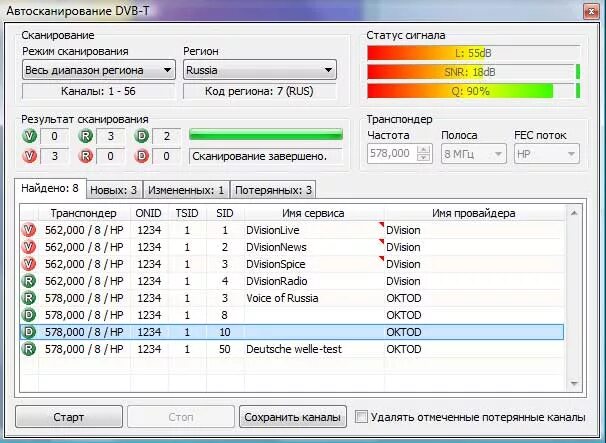
Task: Click the red V counter value 3
Action: pyautogui.click(x=54, y=156)
